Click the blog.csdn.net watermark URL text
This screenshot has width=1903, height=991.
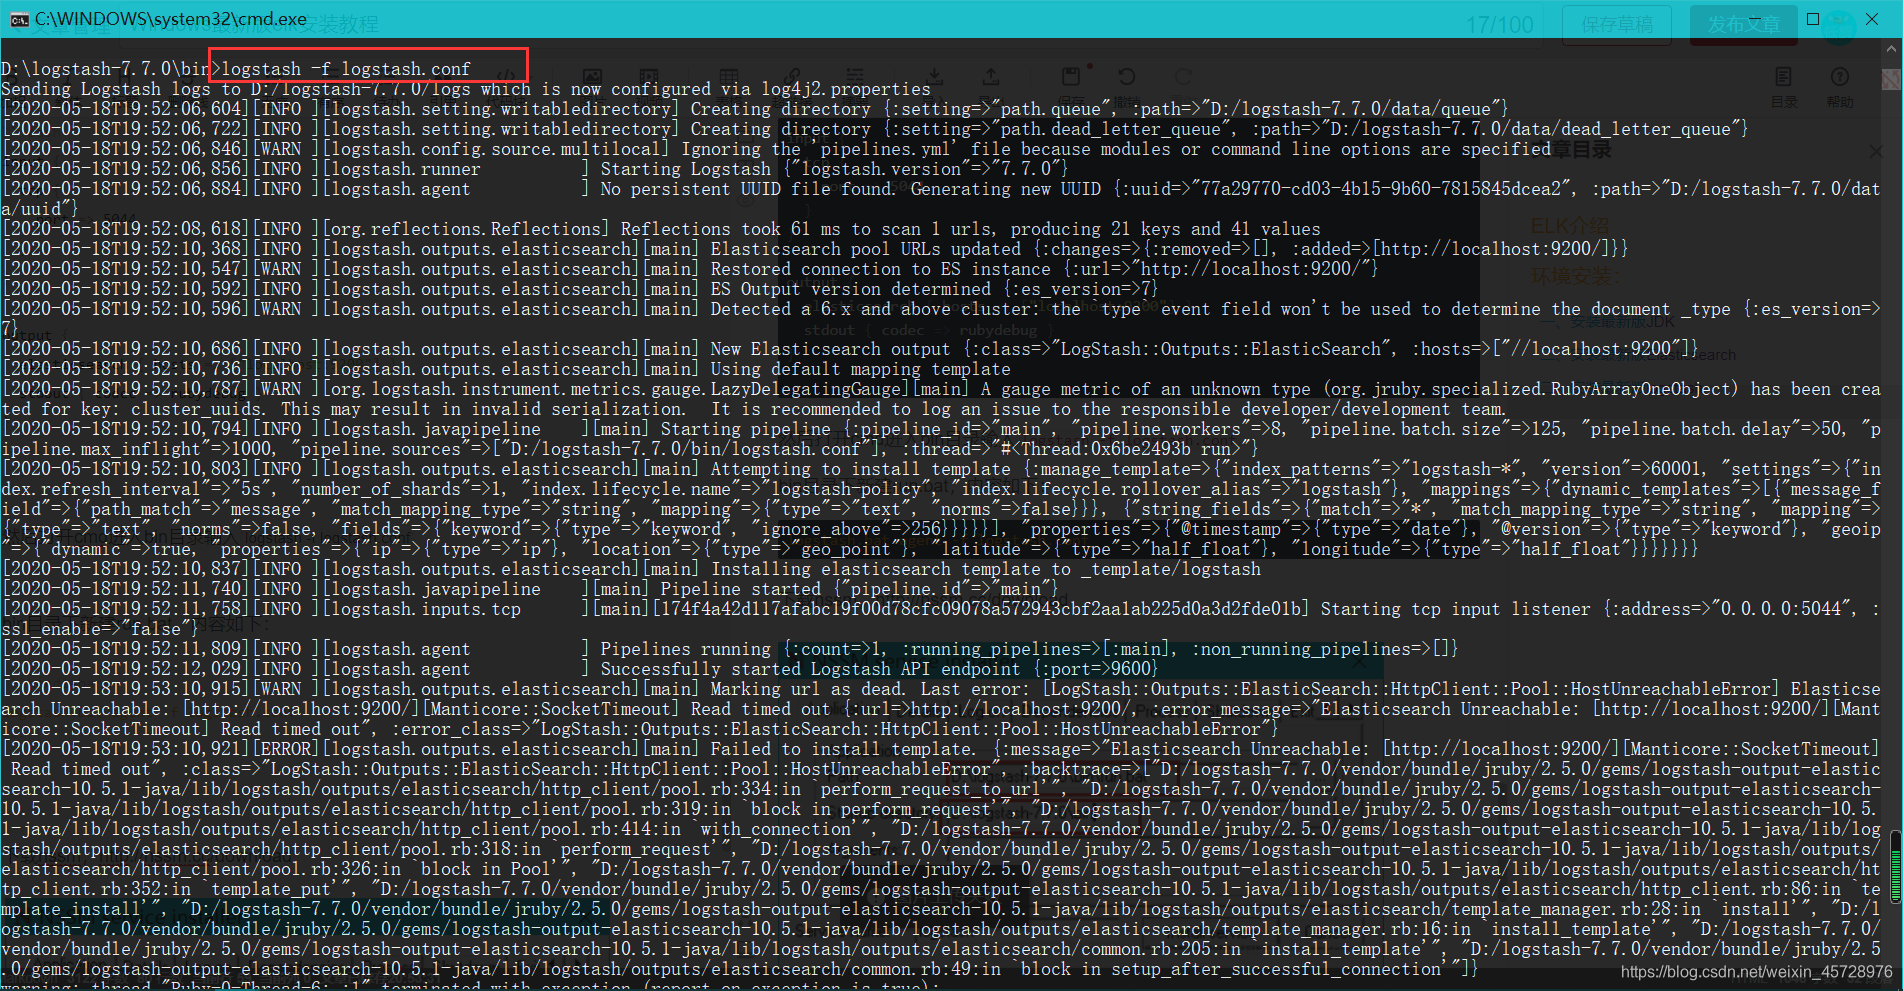tap(1756, 972)
